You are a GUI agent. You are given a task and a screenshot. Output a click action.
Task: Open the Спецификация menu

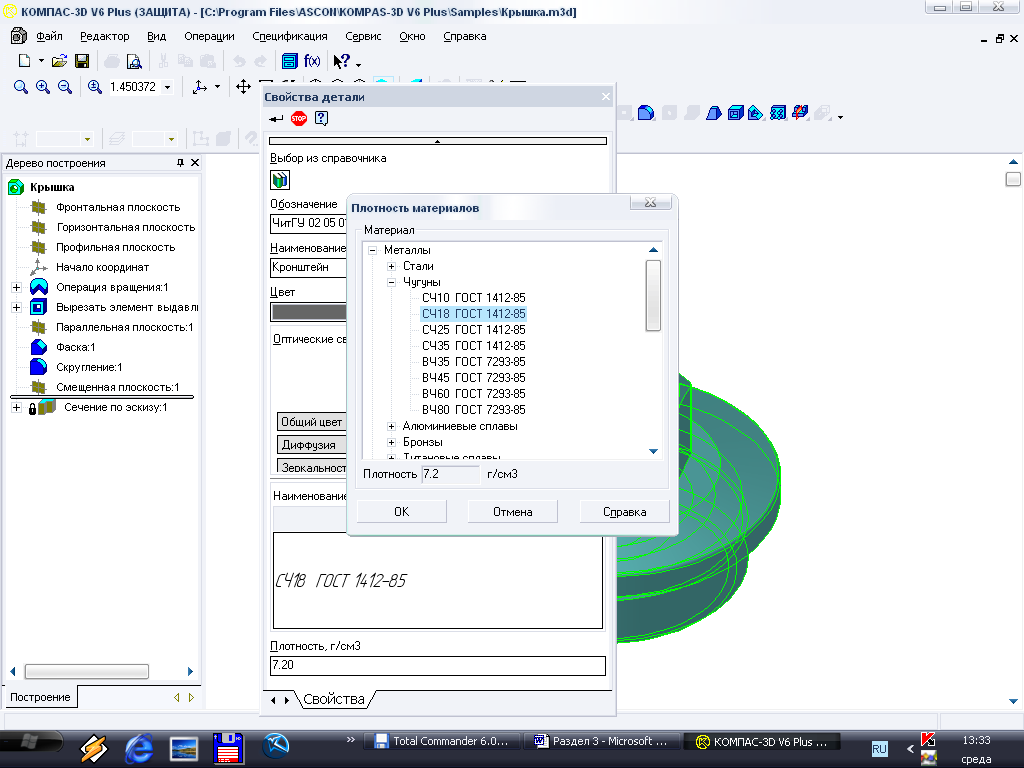[x=290, y=37]
